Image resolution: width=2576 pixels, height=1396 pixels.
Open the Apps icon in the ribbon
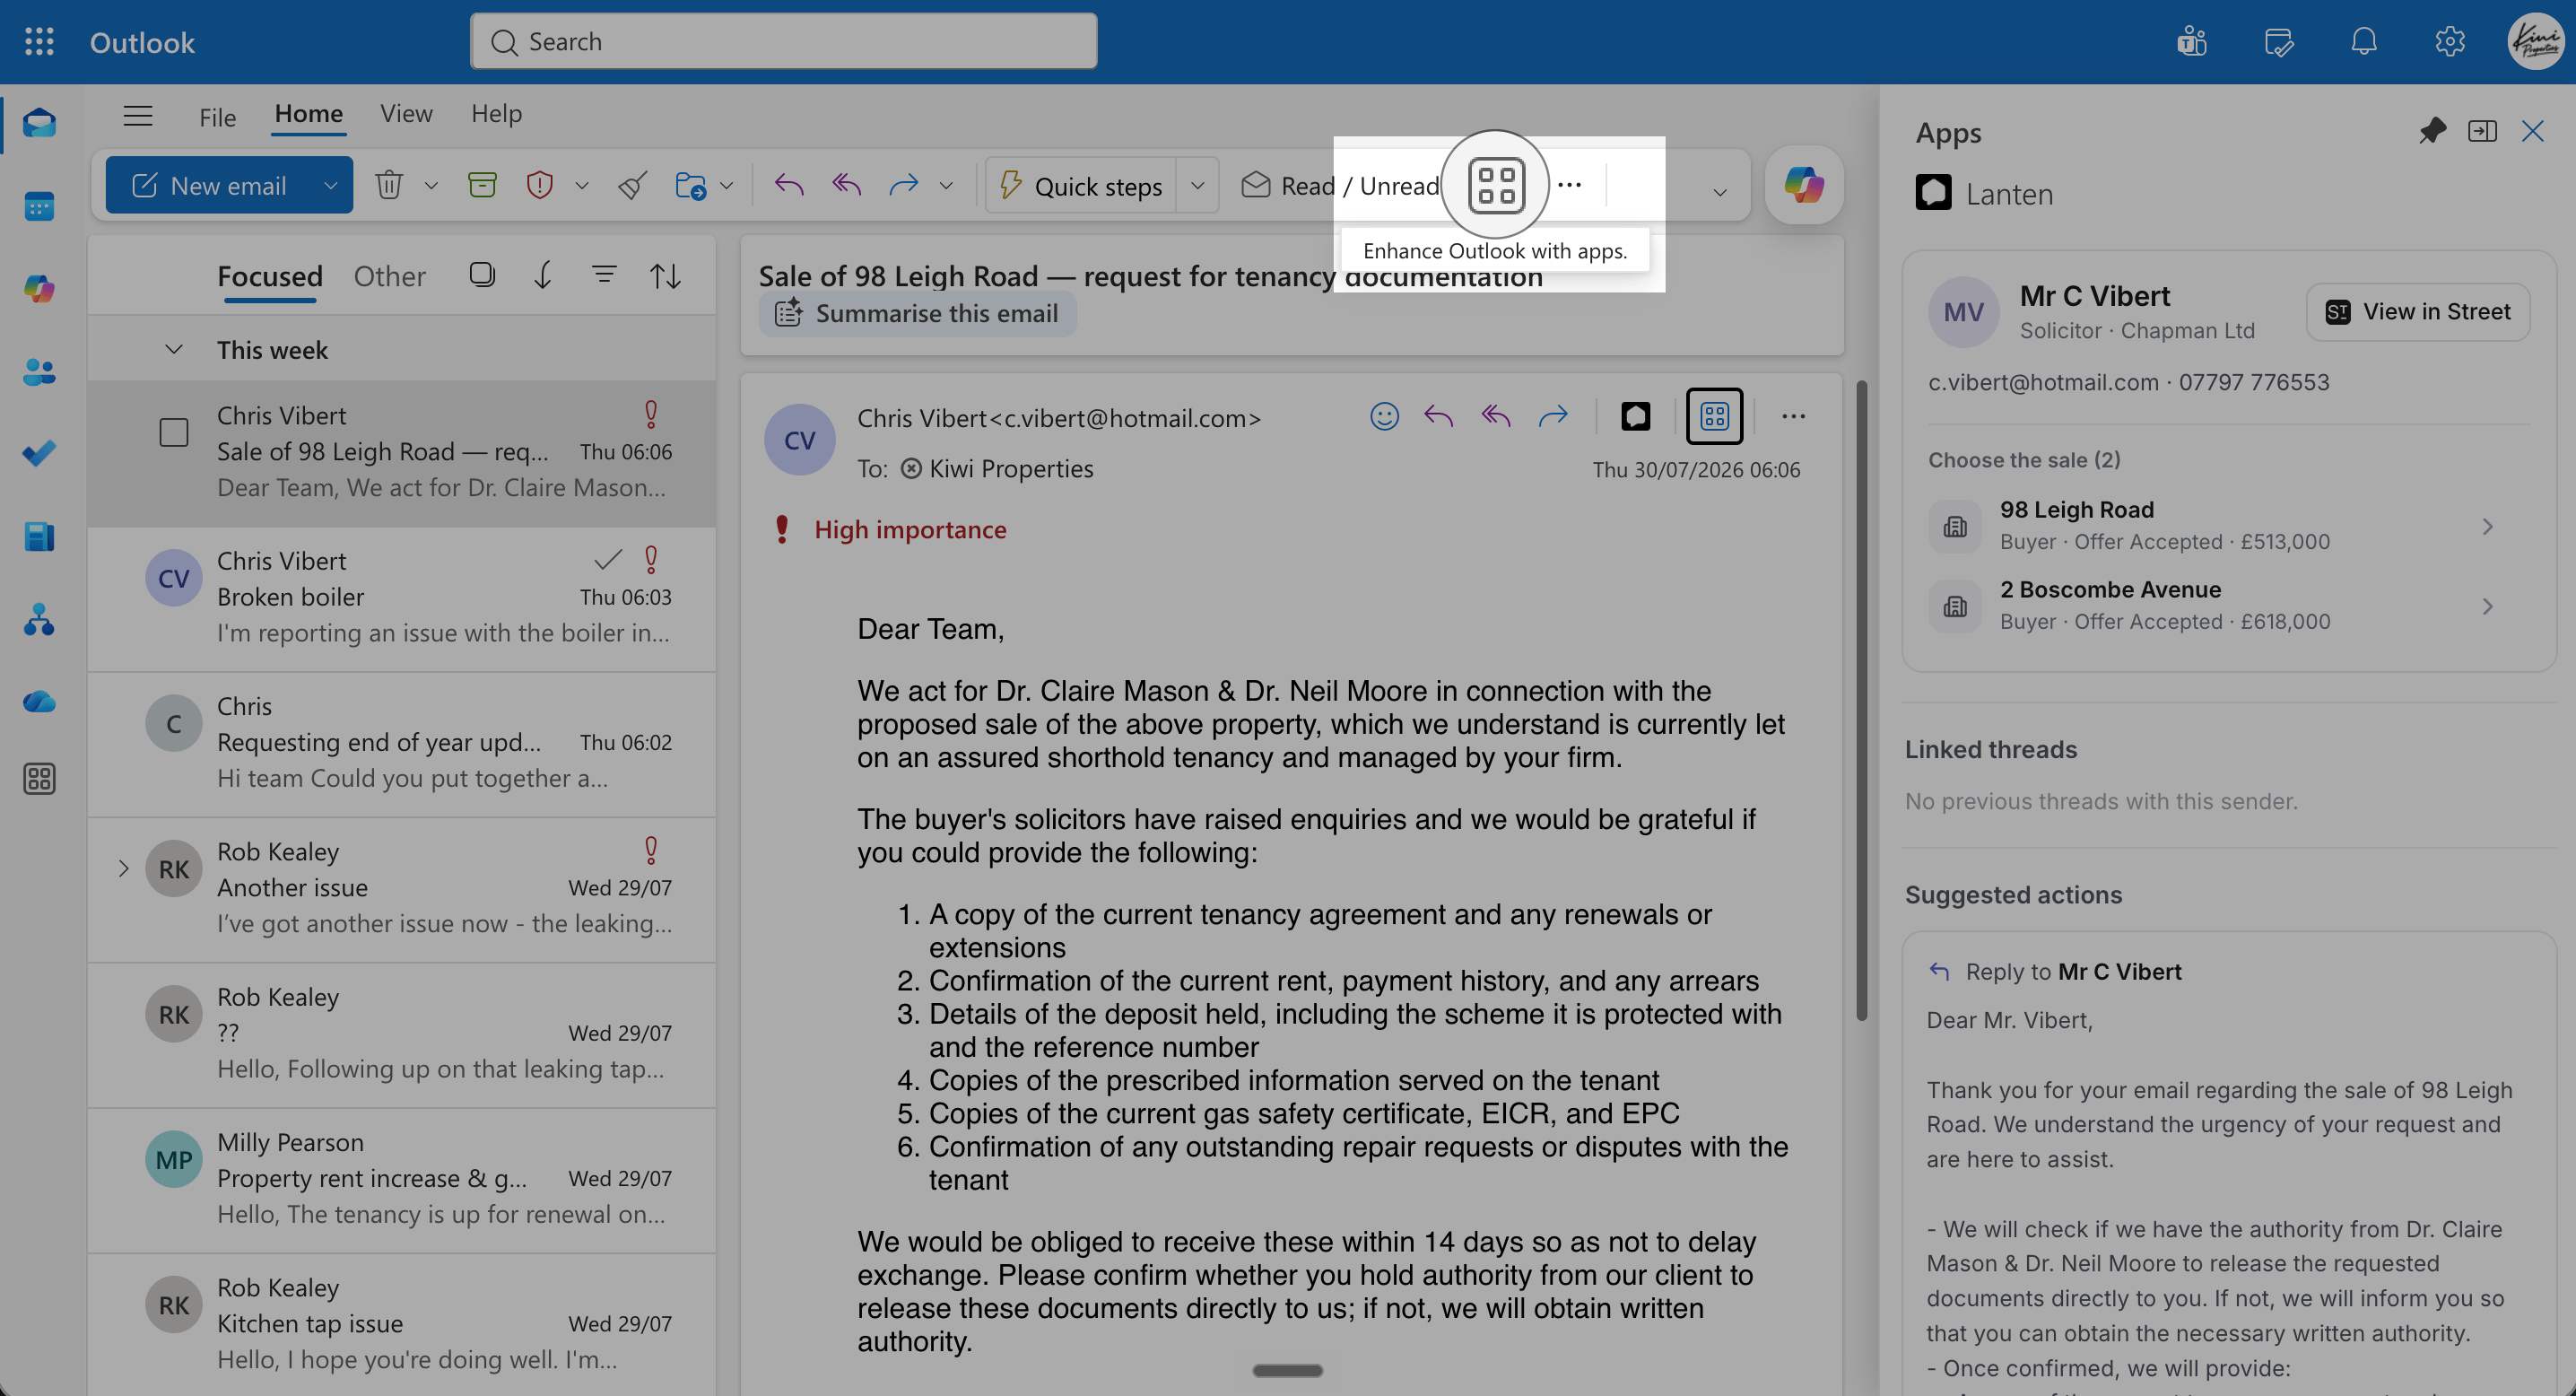(1496, 185)
